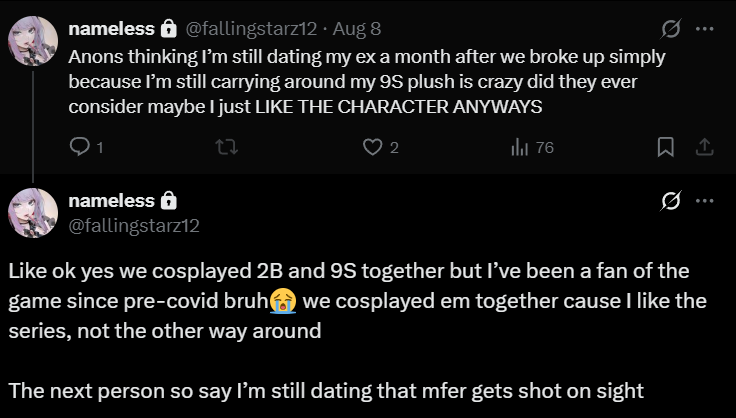The width and height of the screenshot is (736, 418).
Task: Click nameless display name in first tweet
Action: tap(110, 30)
